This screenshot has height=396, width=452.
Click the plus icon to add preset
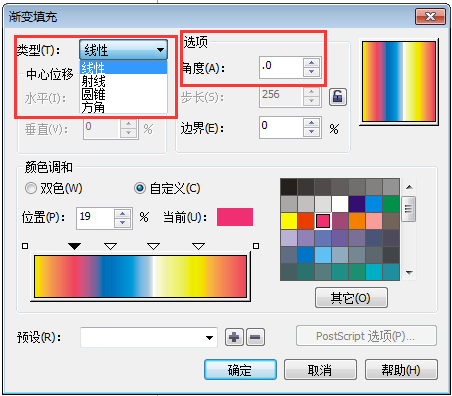point(234,337)
